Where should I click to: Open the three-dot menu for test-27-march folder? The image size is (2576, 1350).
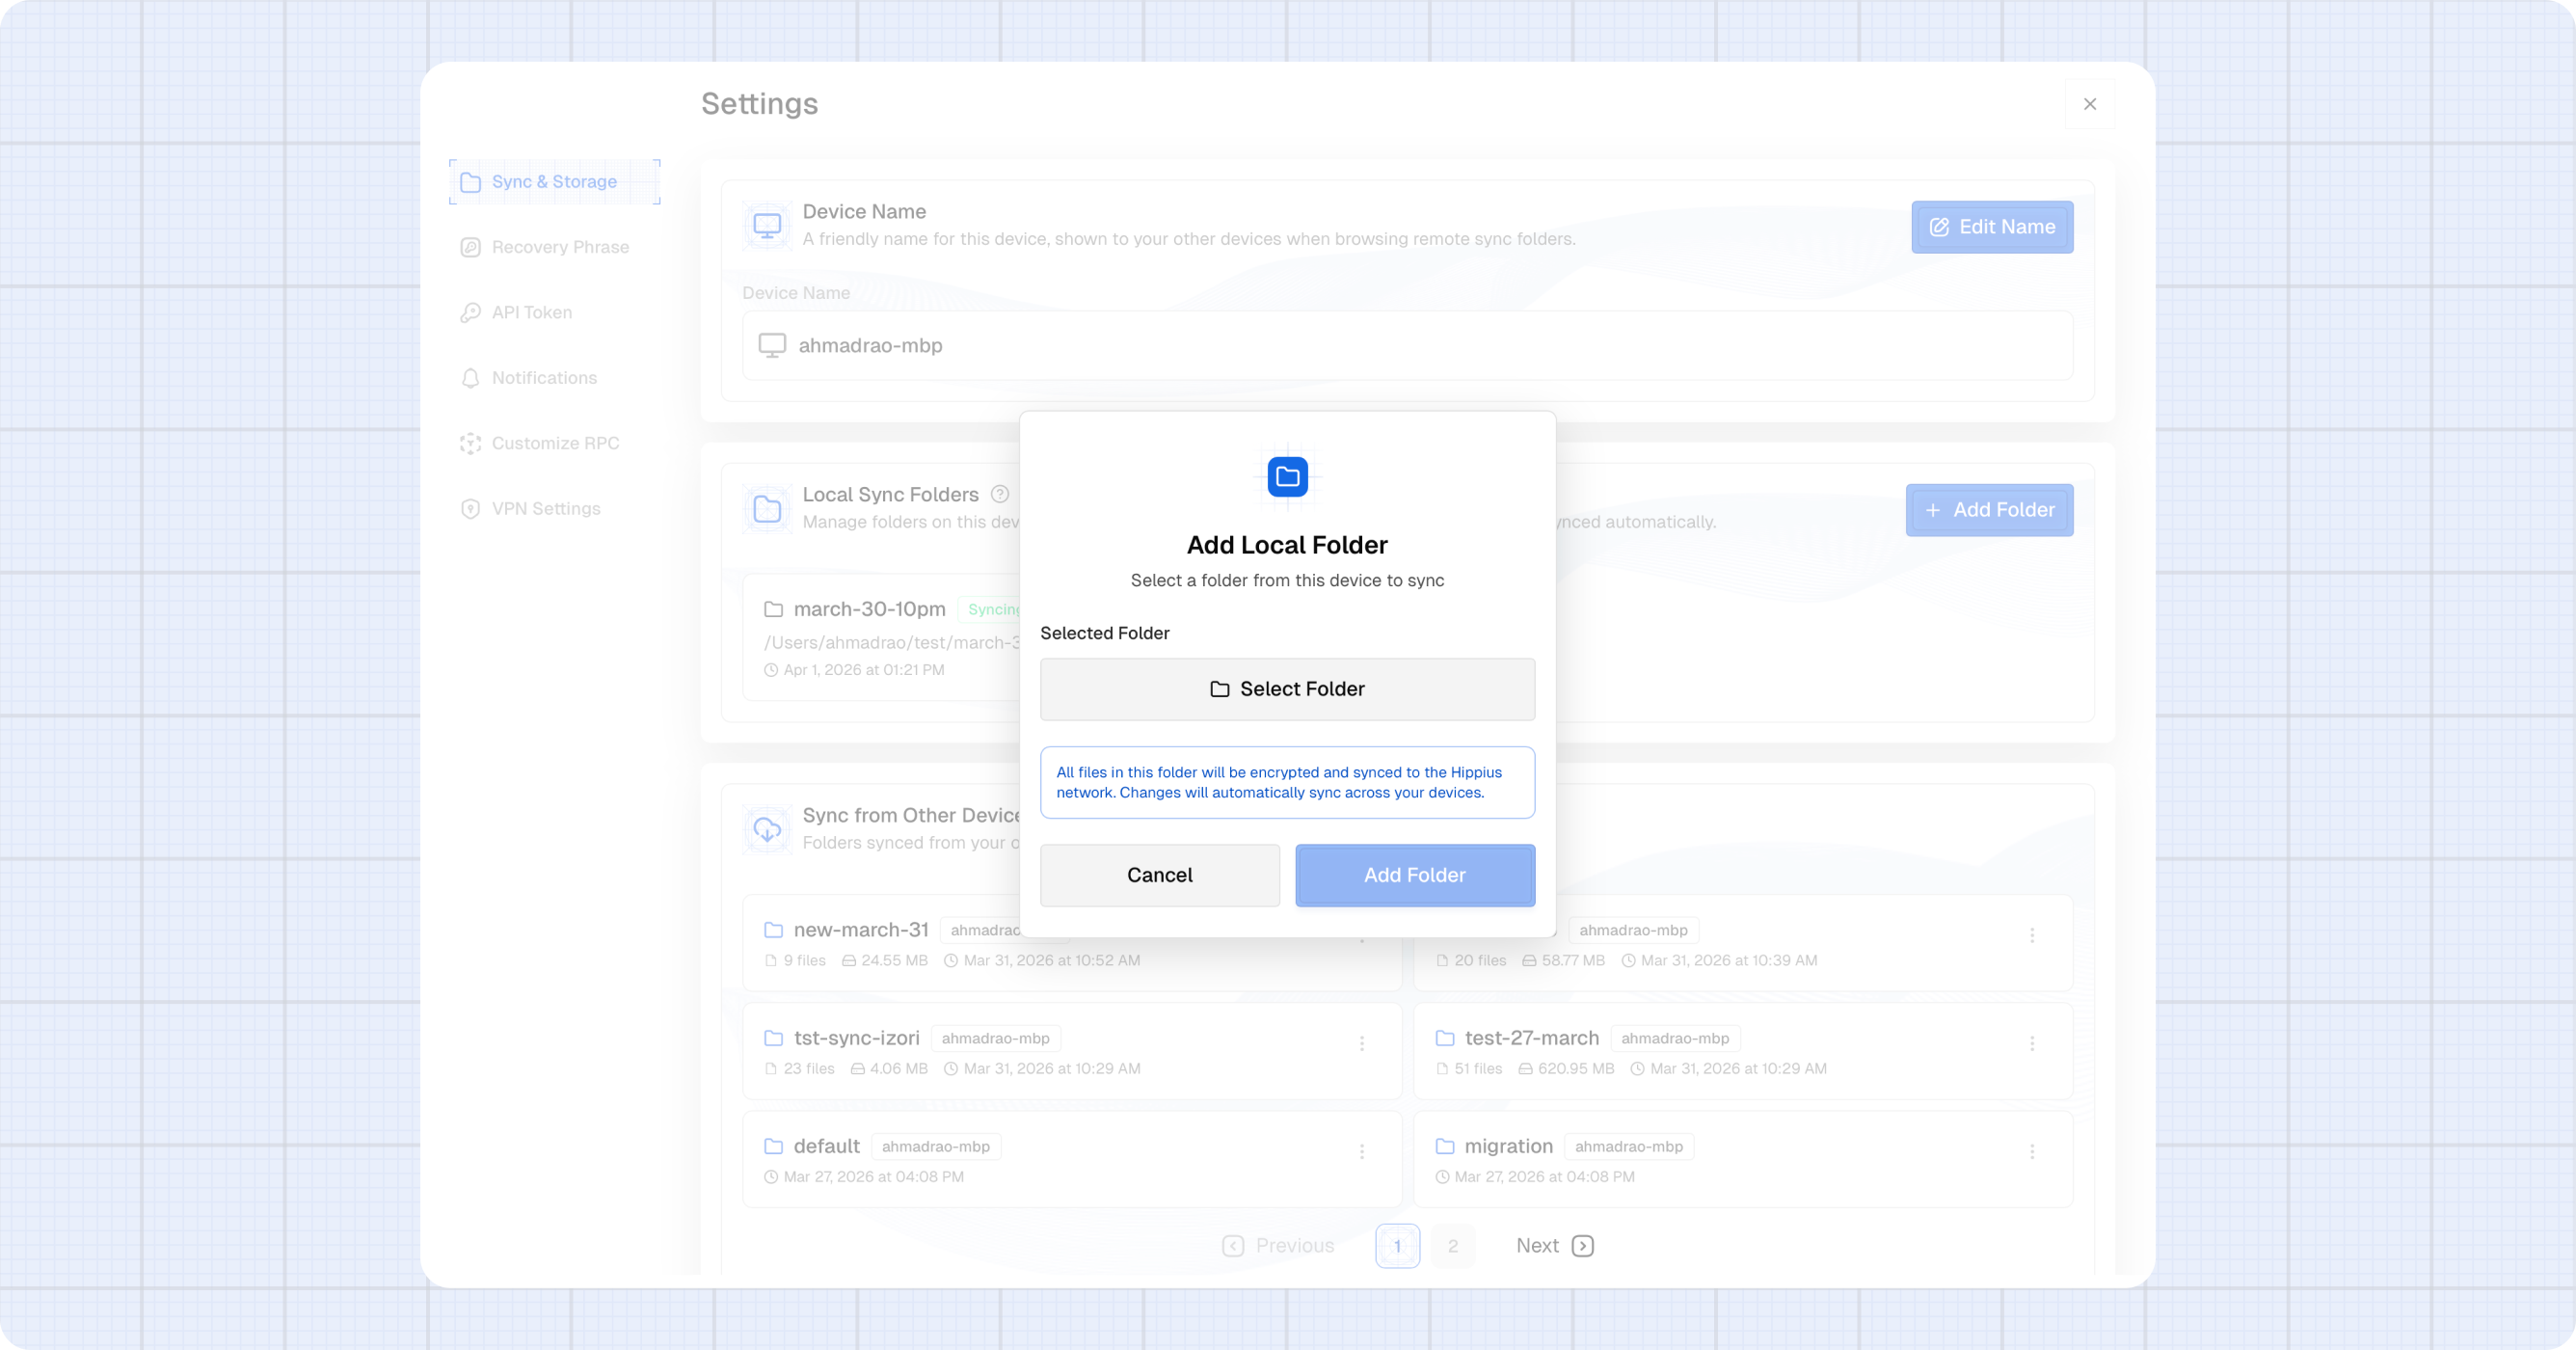coord(2031,1043)
